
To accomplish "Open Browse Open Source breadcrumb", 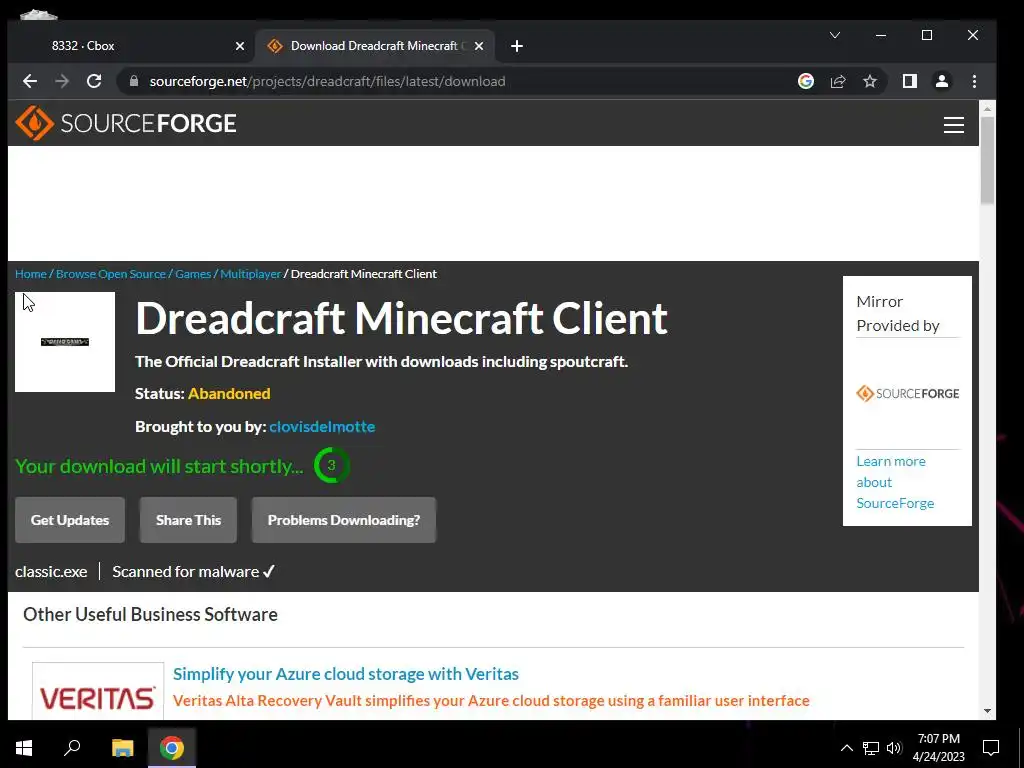I will (x=111, y=274).
